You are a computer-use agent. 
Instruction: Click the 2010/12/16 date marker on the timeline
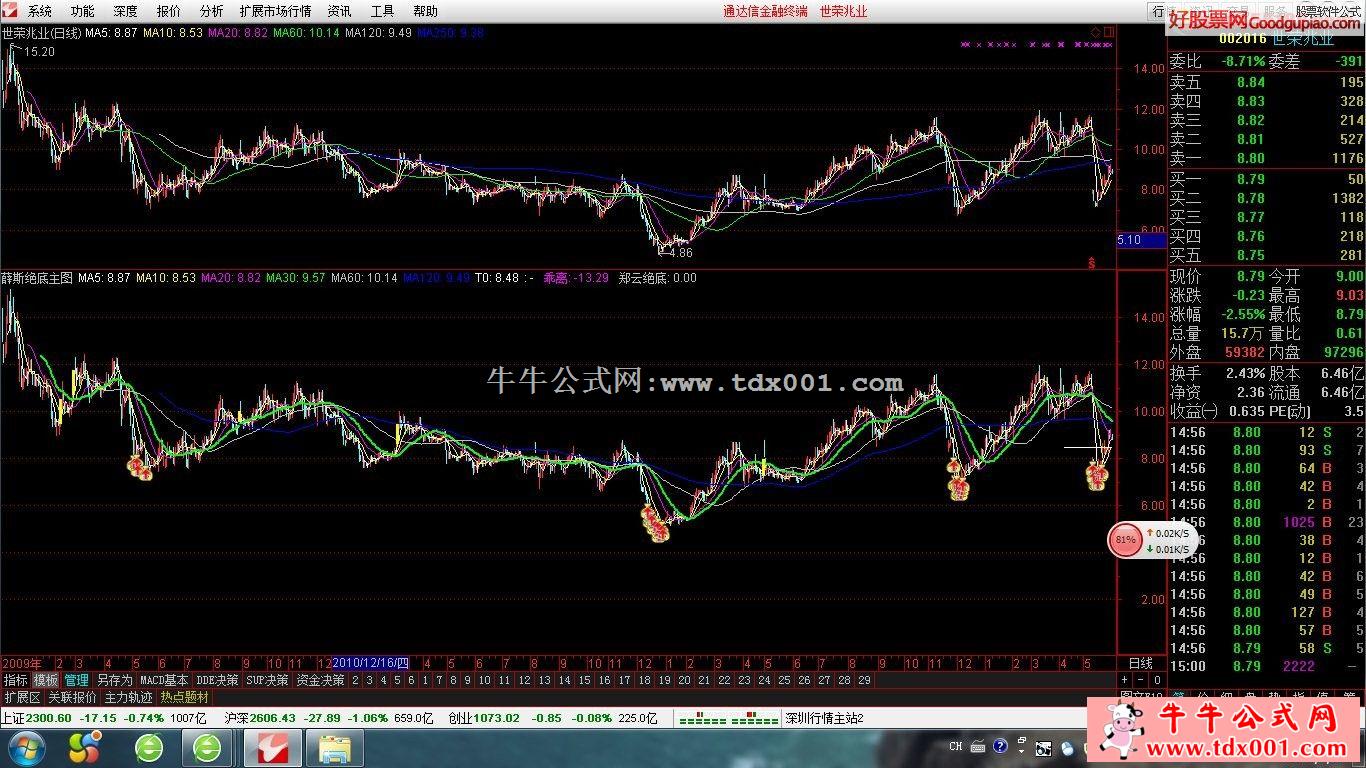(371, 663)
